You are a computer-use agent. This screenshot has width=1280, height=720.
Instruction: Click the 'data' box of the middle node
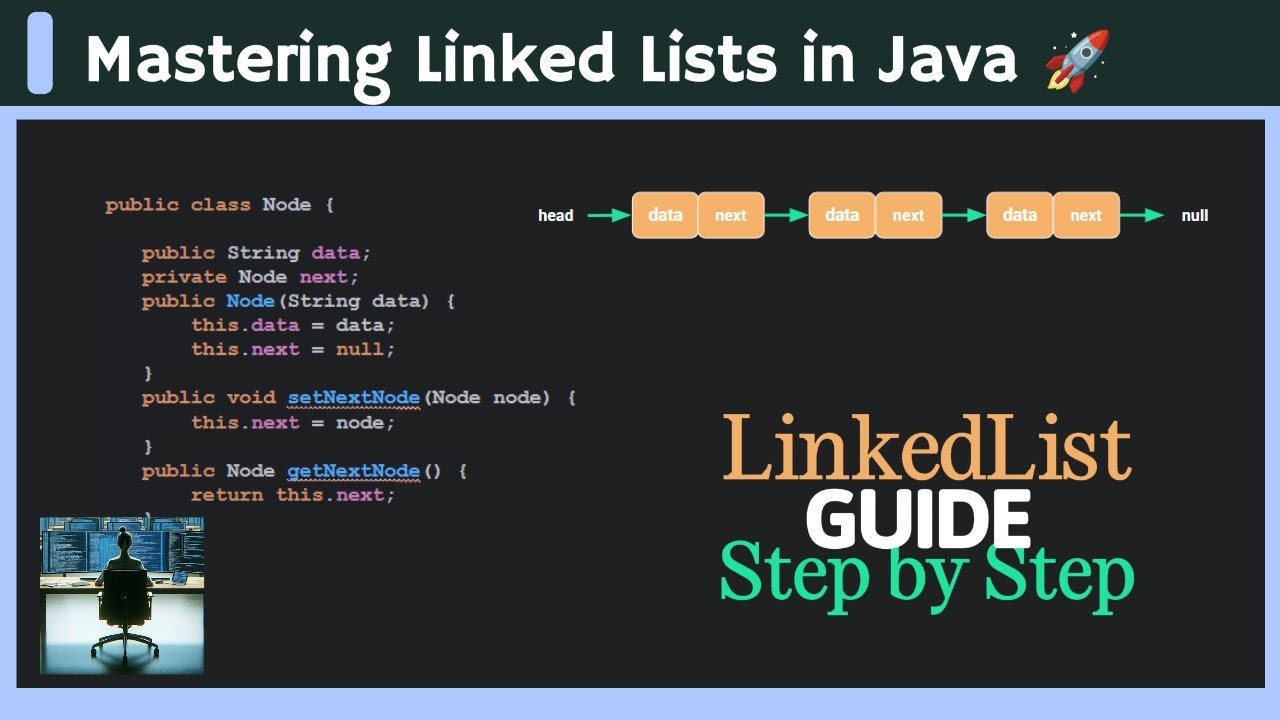click(842, 215)
